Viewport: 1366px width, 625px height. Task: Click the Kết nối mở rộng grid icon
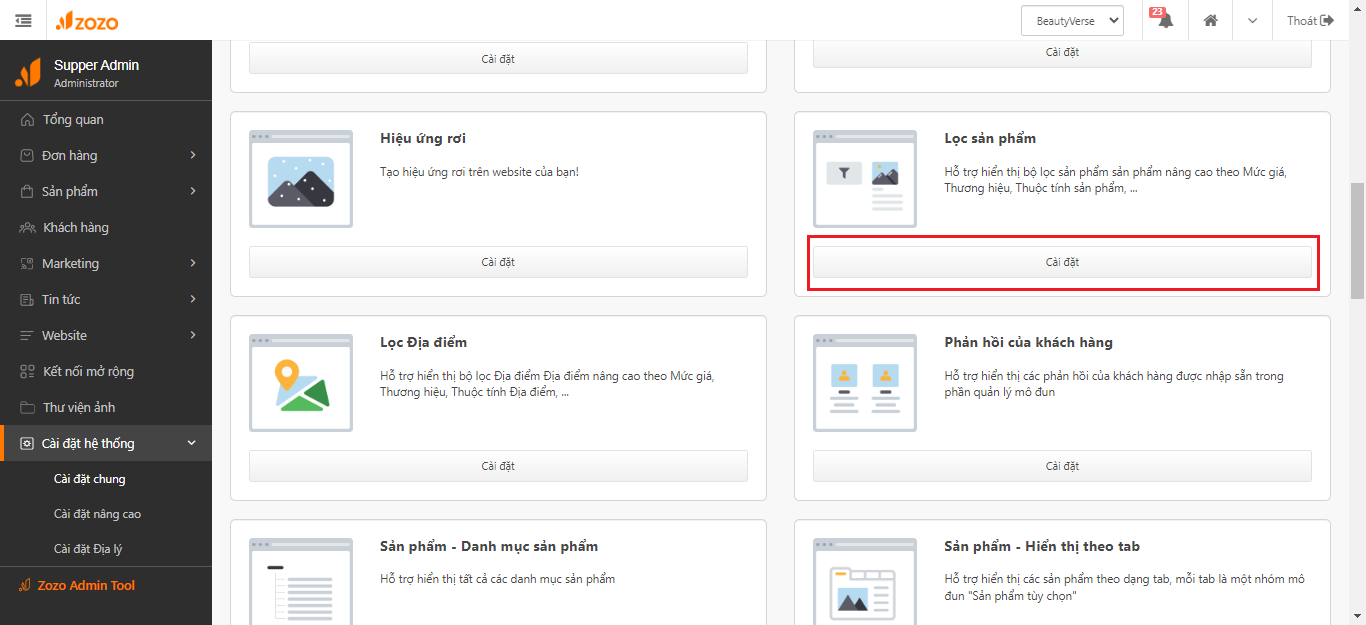pyautogui.click(x=27, y=371)
